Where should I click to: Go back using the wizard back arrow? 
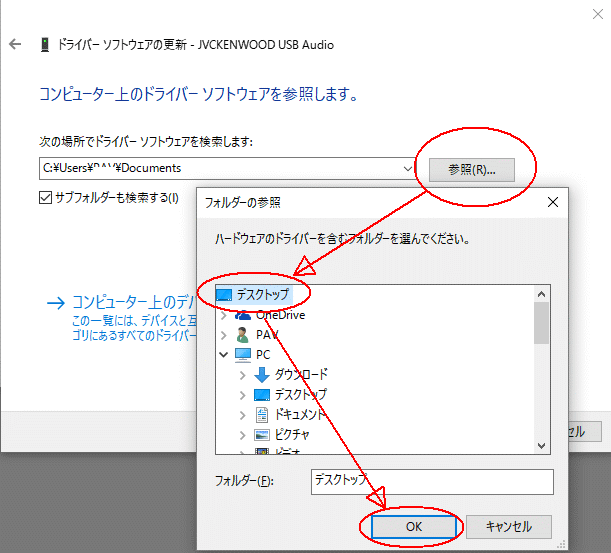click(15, 45)
